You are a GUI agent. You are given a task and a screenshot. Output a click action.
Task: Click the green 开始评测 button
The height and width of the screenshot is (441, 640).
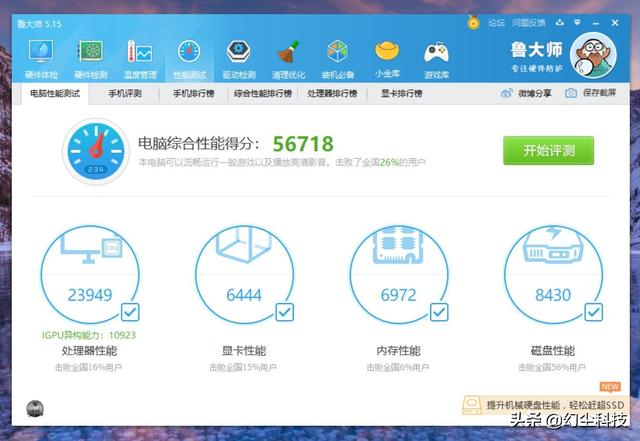tap(548, 151)
